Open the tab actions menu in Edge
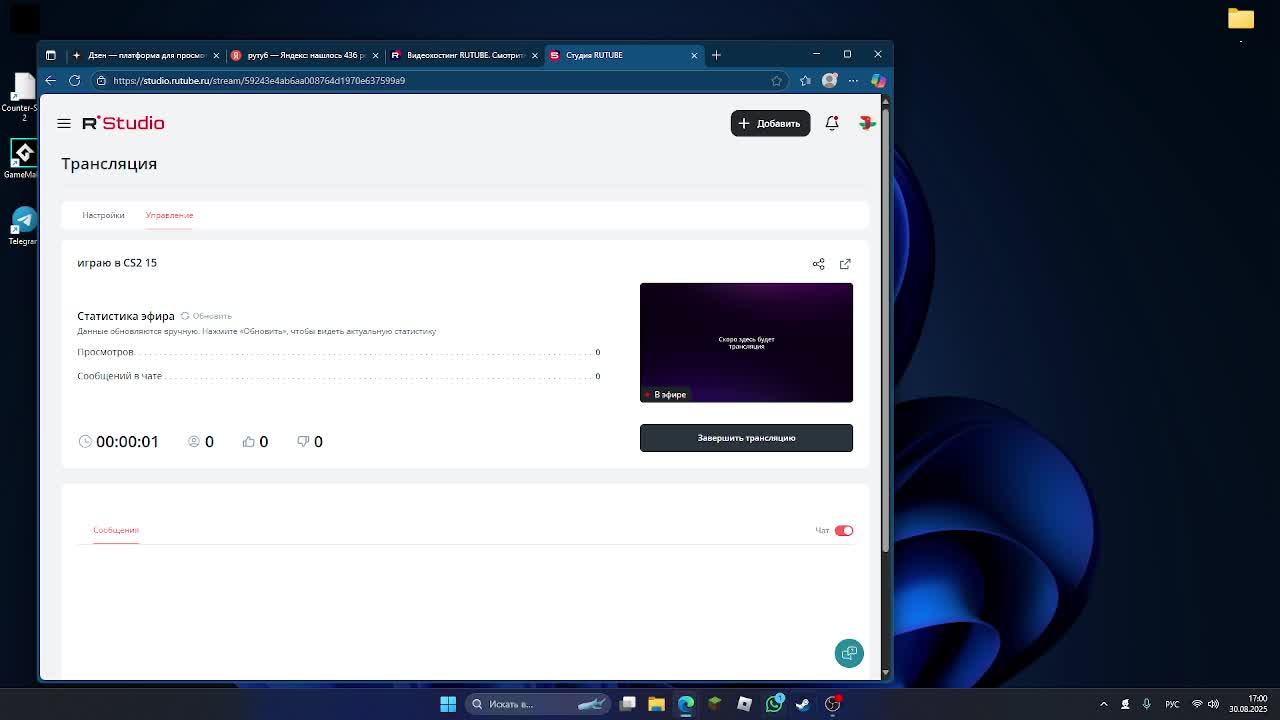This screenshot has height=720, width=1280. tap(51, 55)
